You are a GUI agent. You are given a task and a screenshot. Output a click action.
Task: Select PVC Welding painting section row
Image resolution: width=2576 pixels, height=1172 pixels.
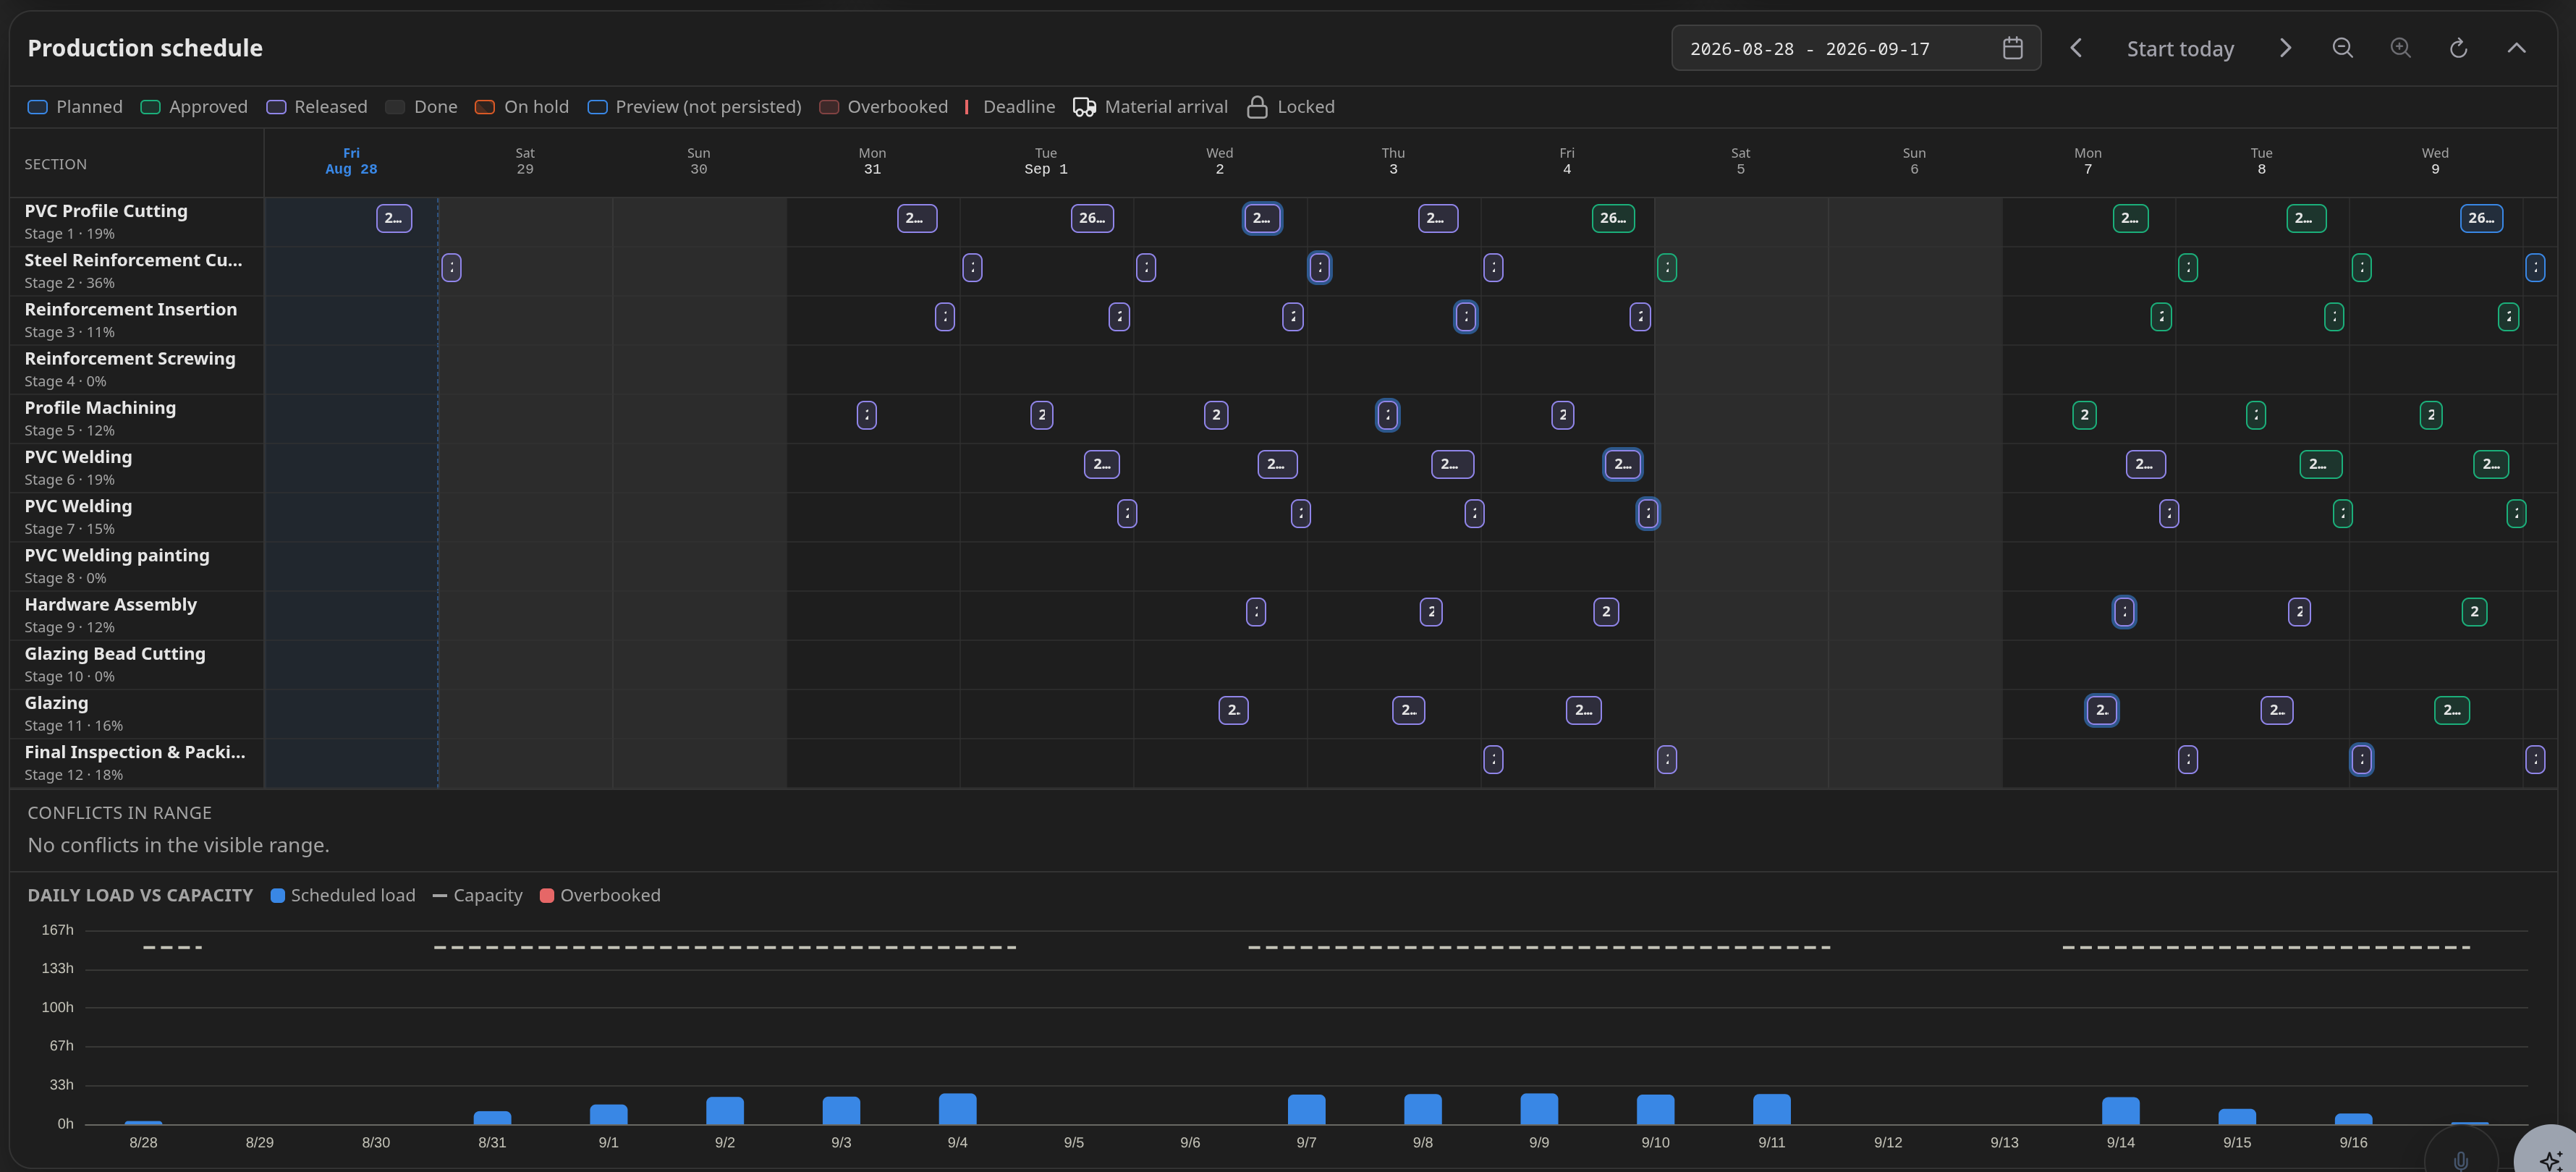point(137,566)
